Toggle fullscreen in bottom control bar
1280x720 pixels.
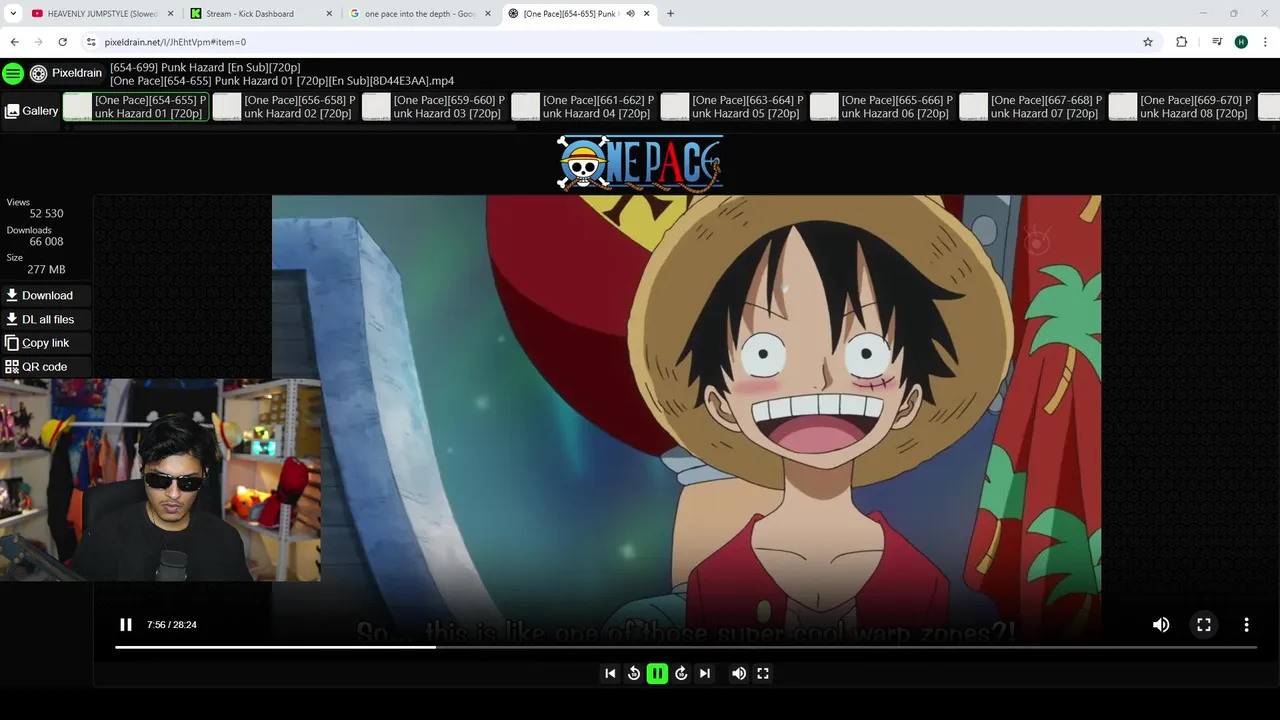[x=763, y=674]
